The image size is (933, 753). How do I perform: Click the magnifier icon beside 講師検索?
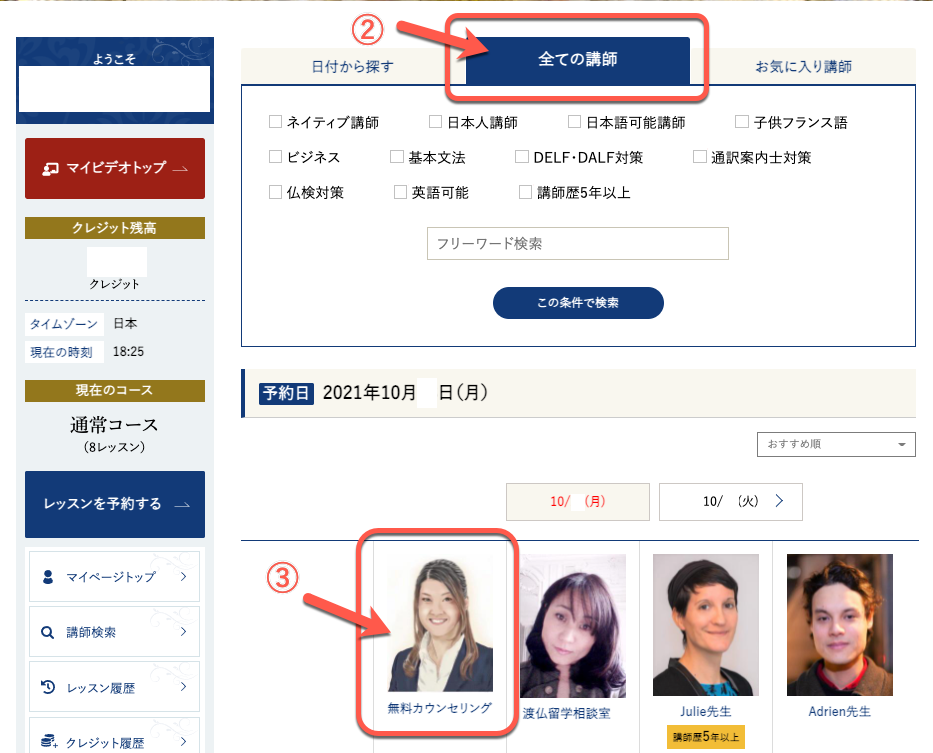coord(47,632)
